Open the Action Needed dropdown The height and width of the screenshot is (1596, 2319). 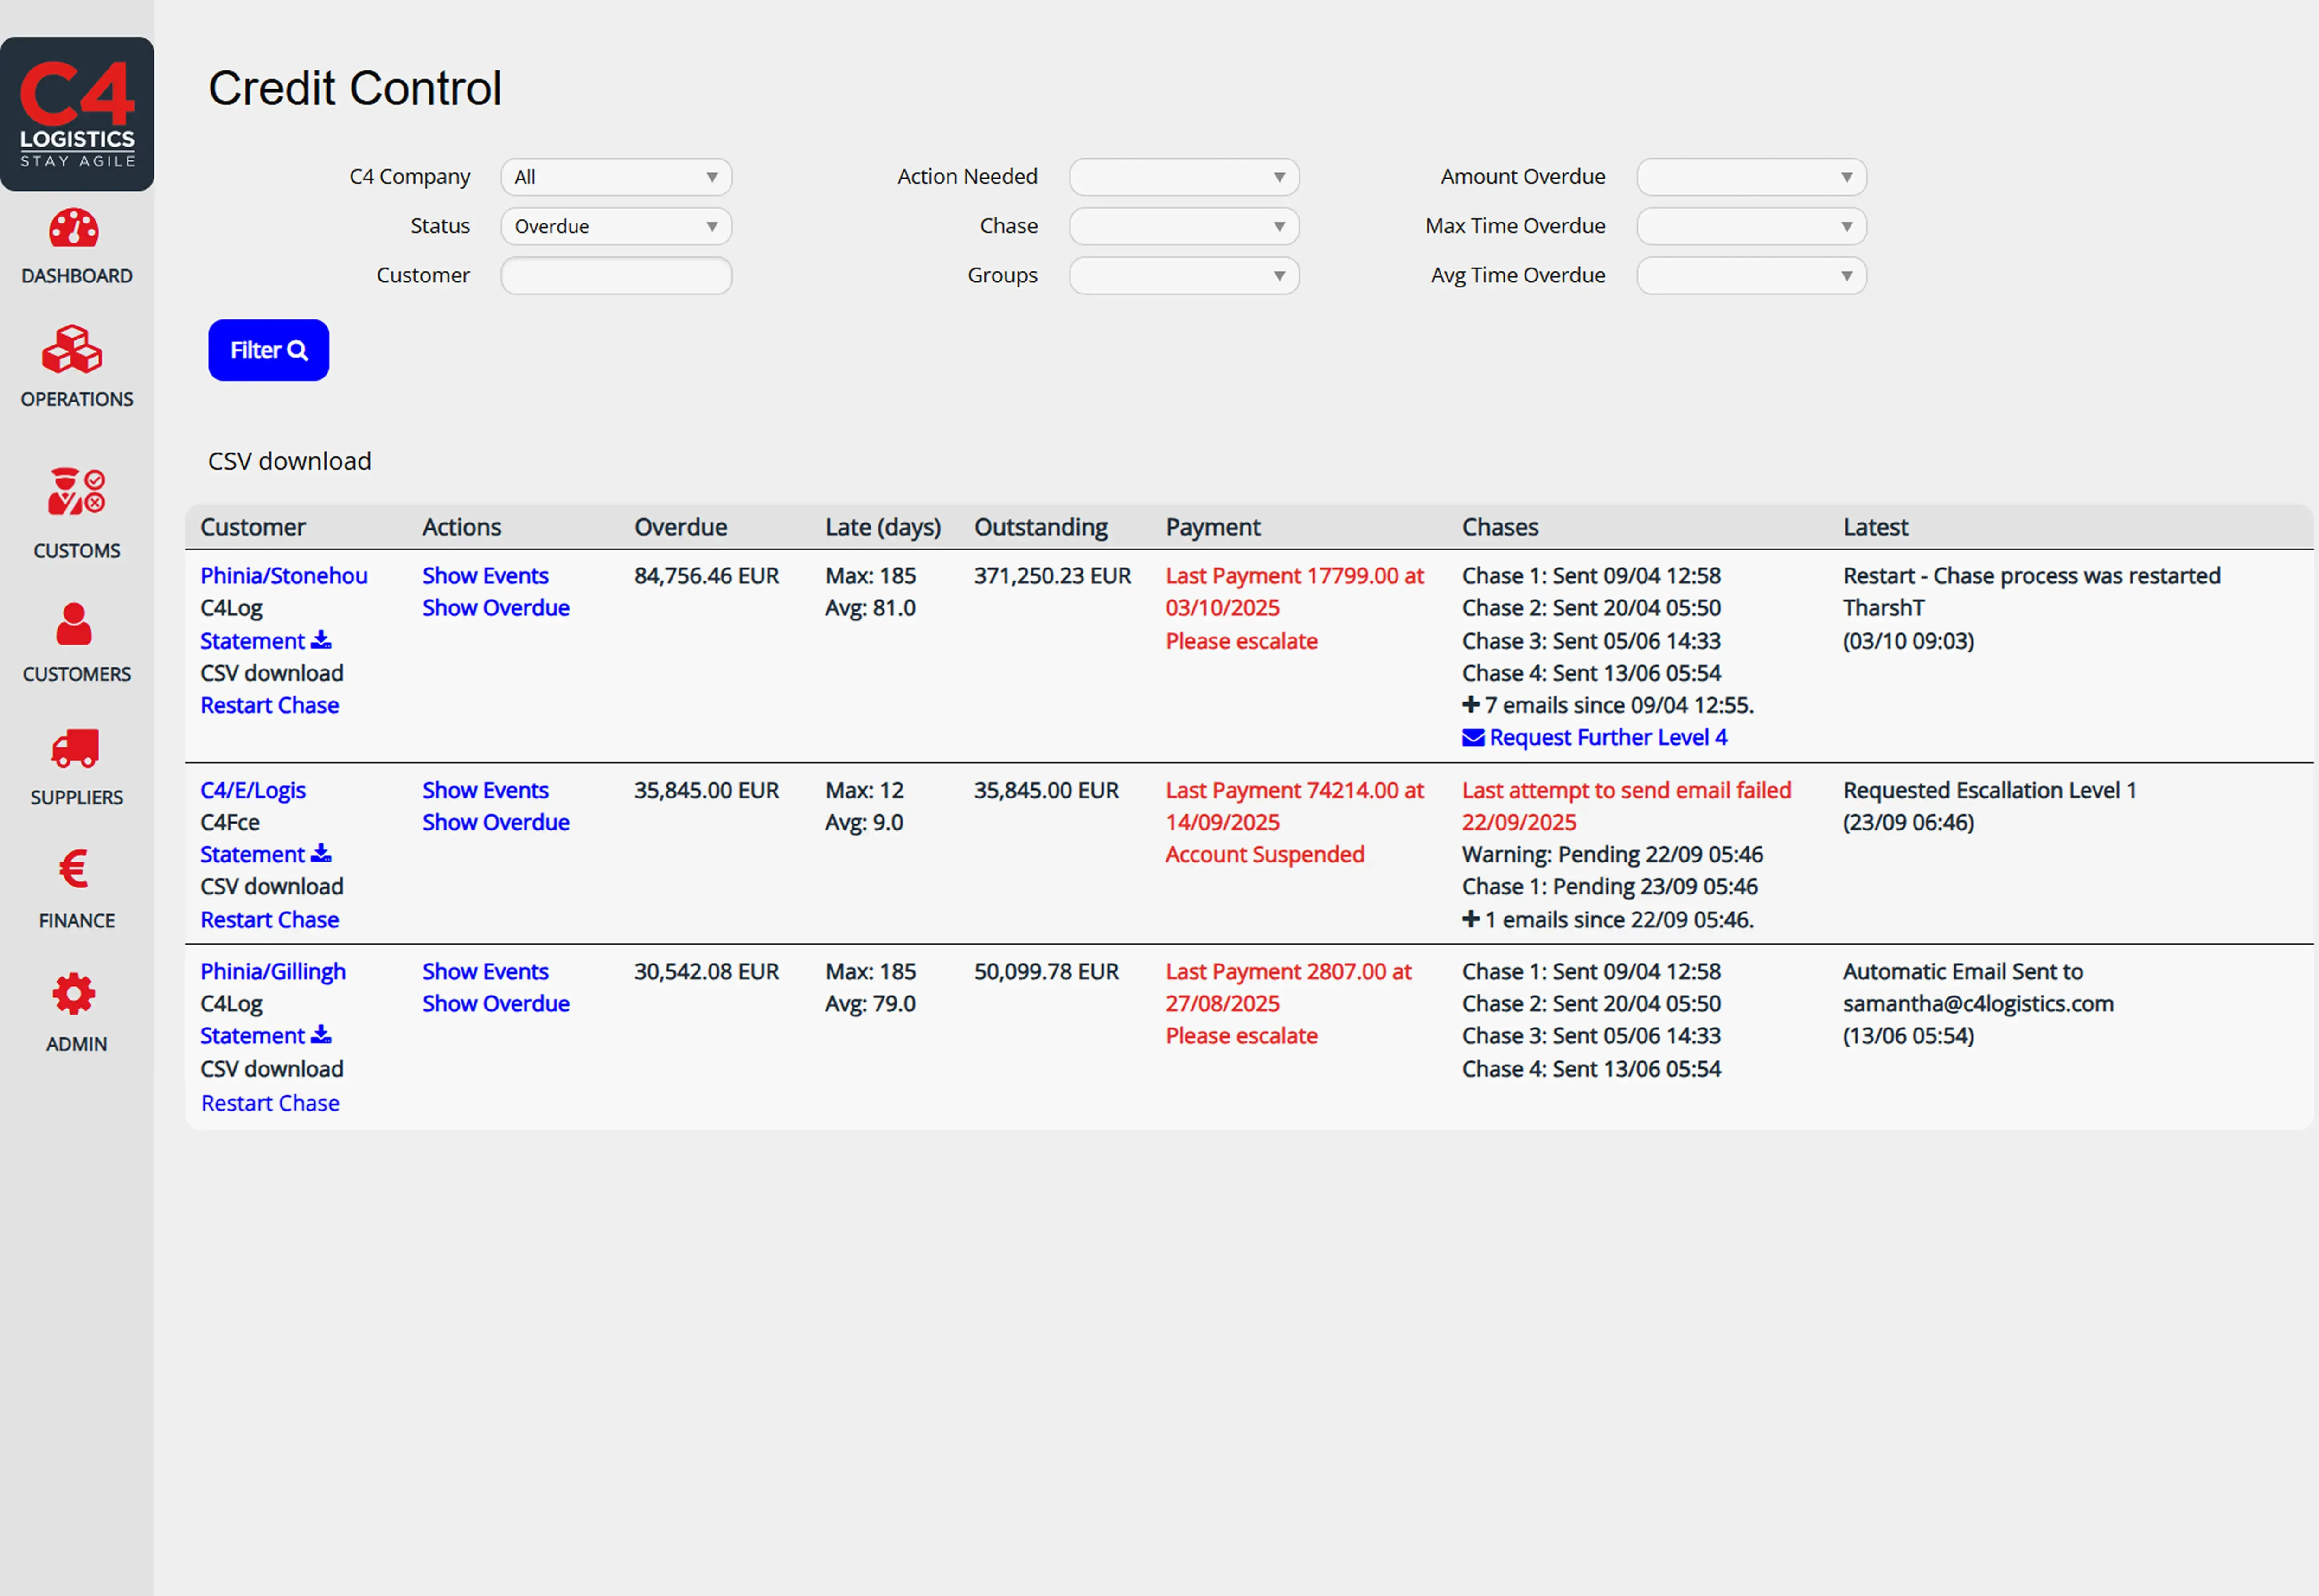click(x=1184, y=177)
